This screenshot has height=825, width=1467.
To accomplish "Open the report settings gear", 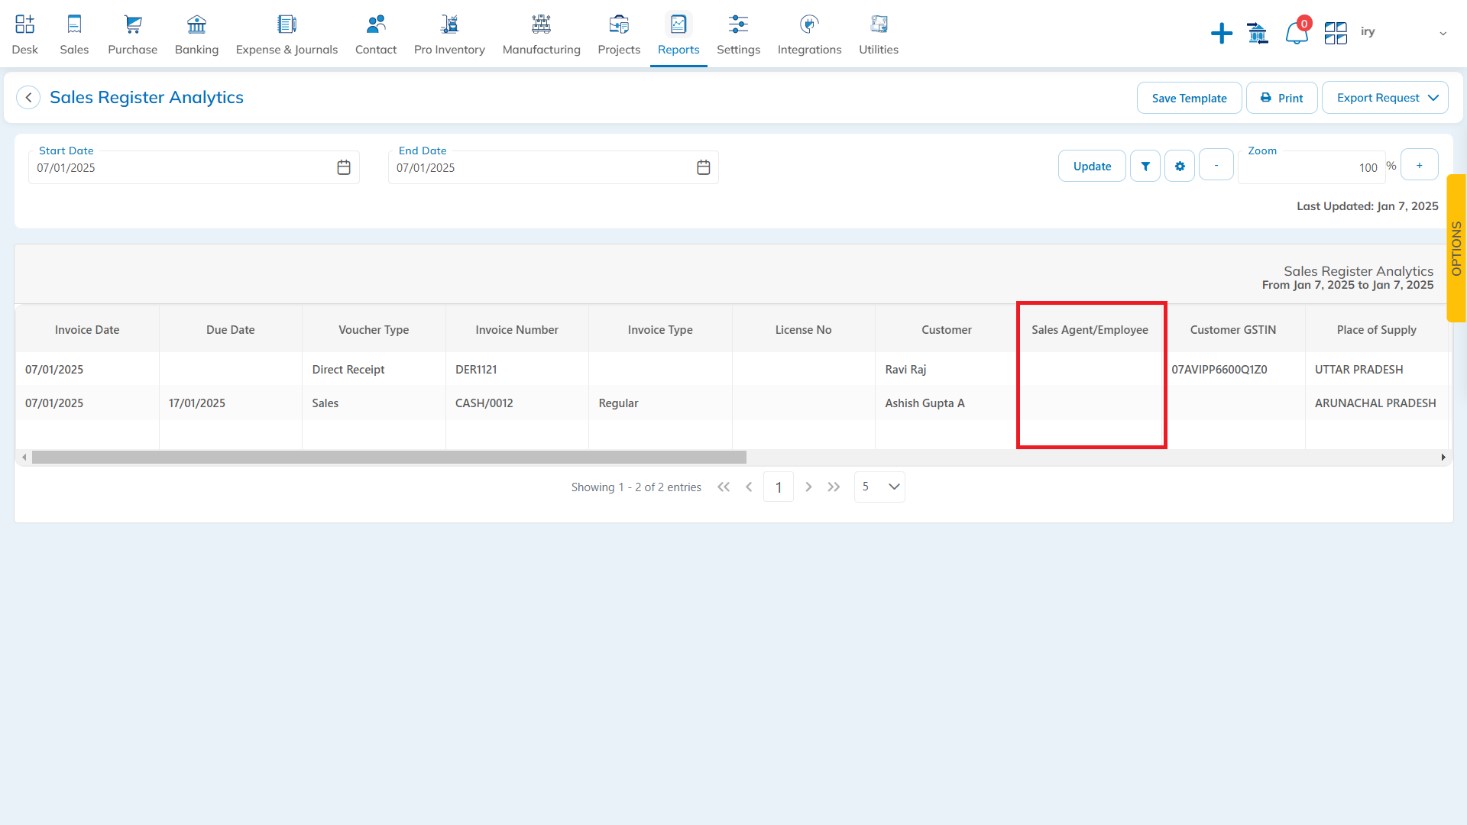I will [1180, 166].
